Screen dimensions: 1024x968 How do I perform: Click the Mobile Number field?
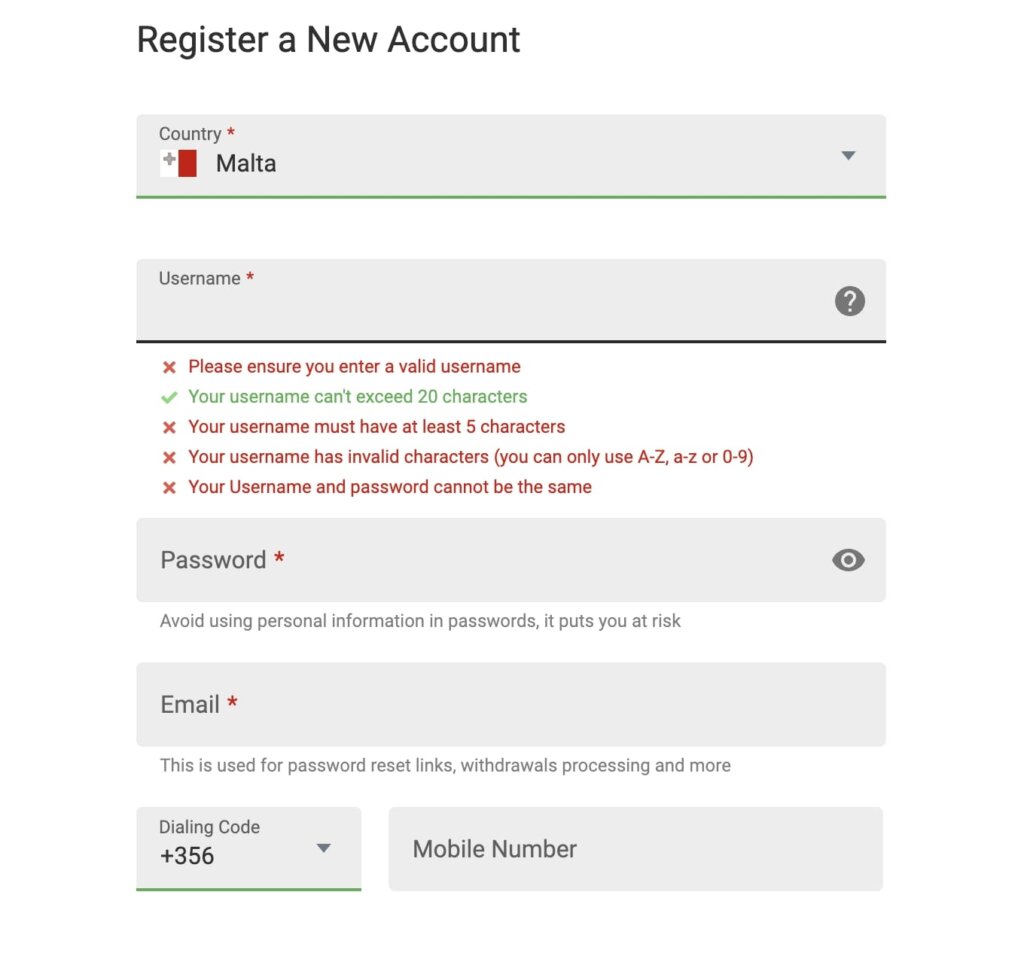coord(635,848)
